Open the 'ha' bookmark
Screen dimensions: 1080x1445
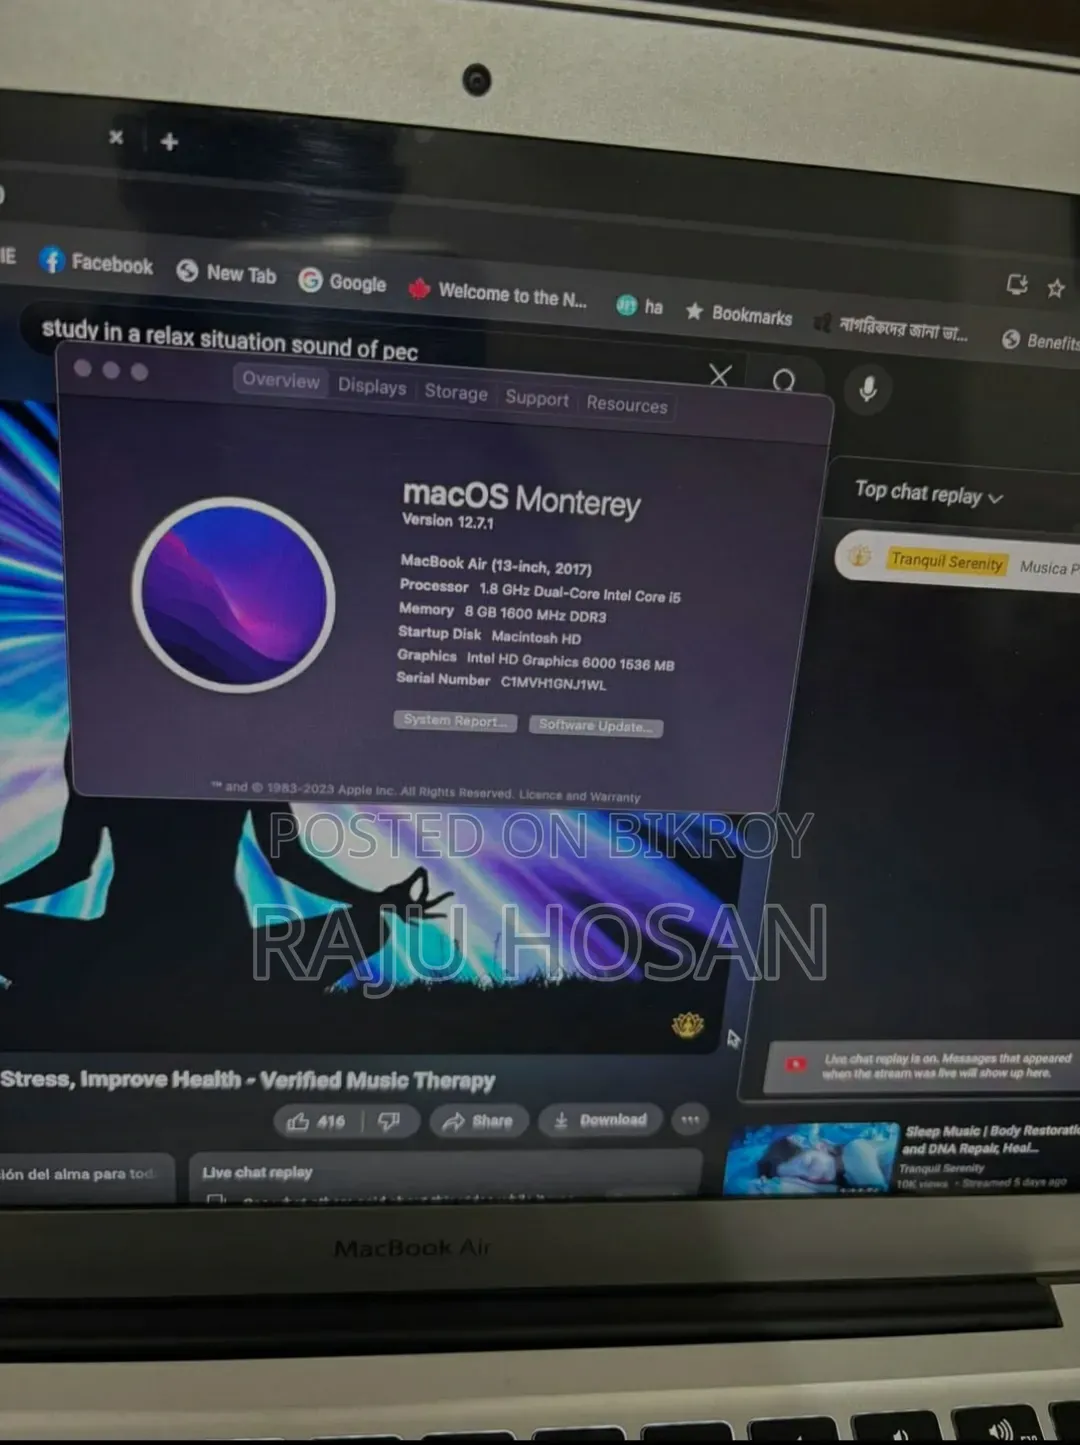point(640,306)
